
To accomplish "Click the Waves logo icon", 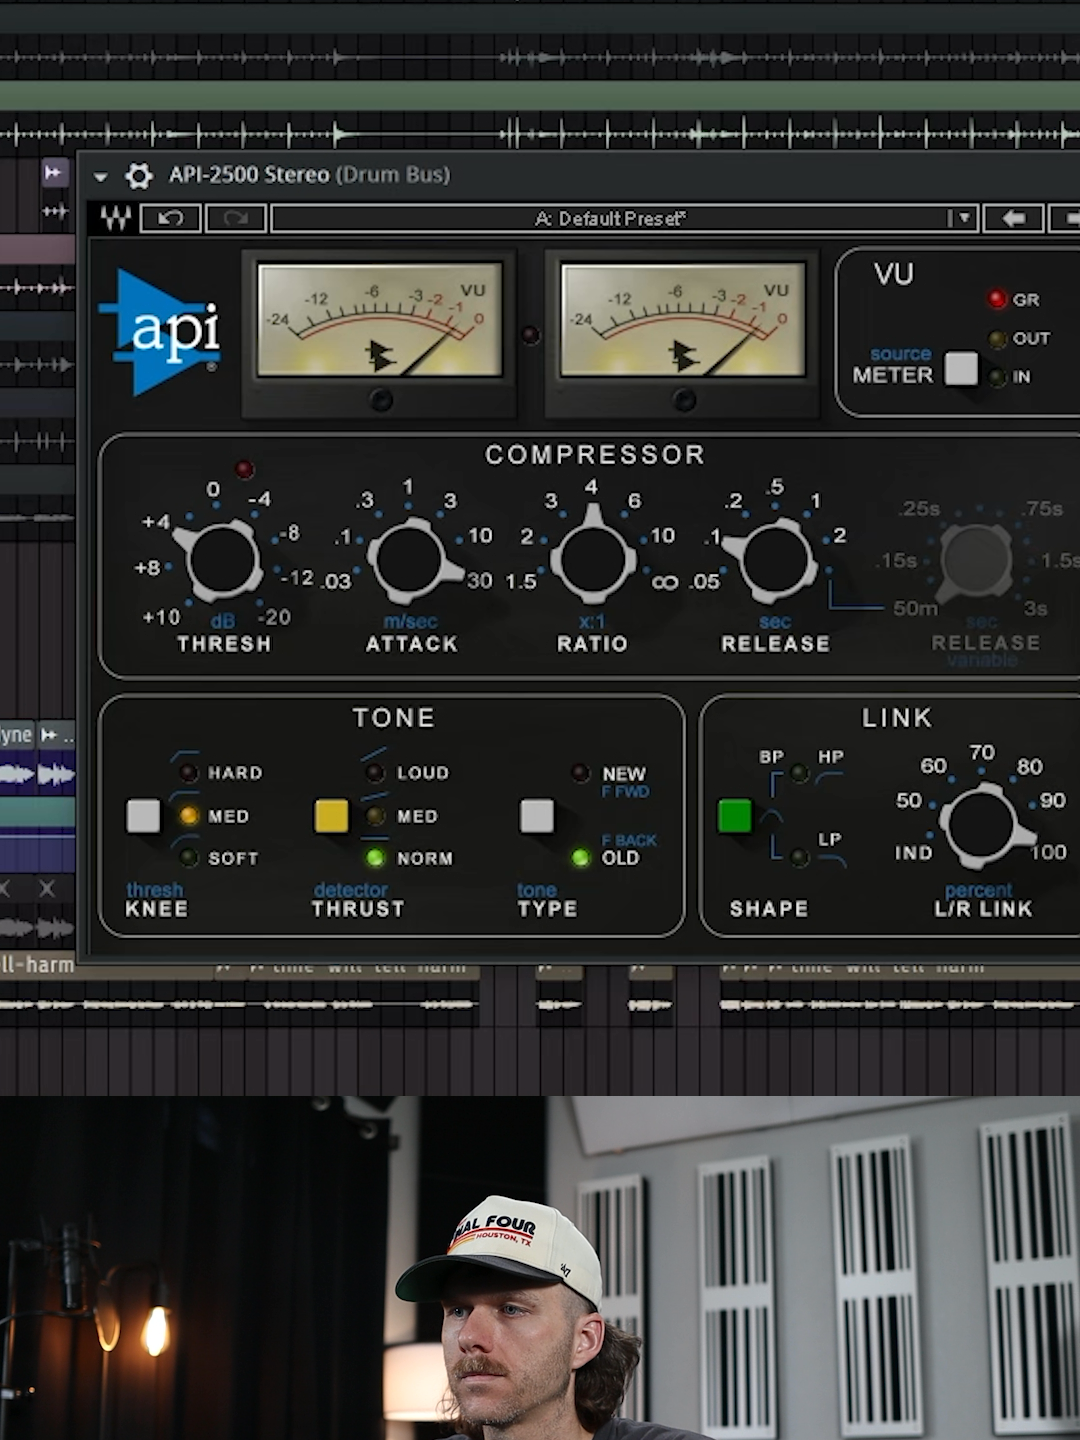I will 114,218.
